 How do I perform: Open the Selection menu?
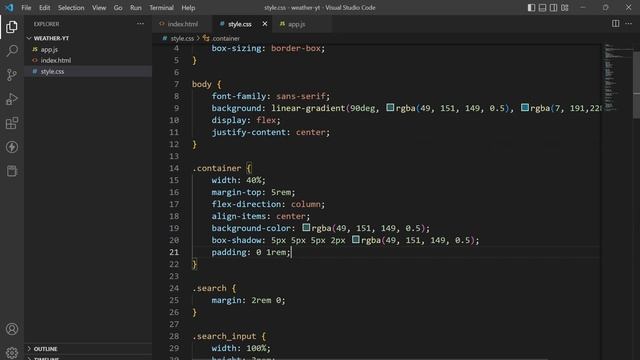coord(71,7)
